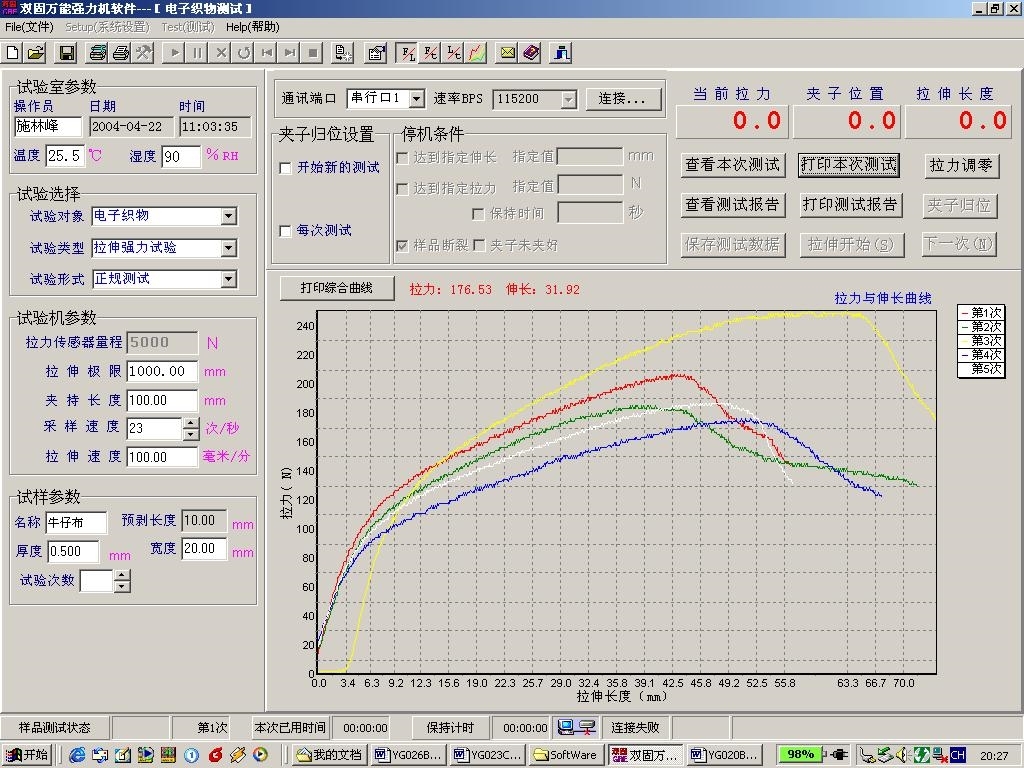Open the 试验类型 dropdown list

229,248
